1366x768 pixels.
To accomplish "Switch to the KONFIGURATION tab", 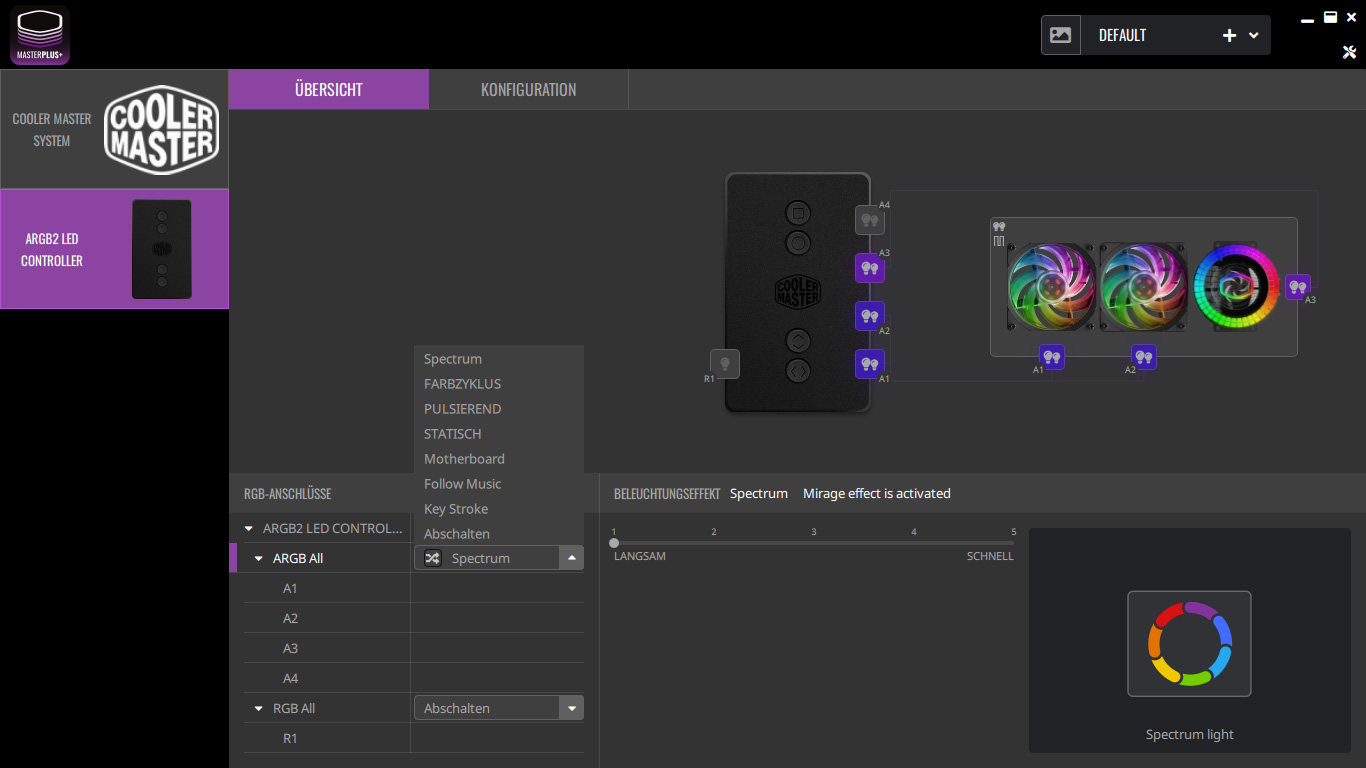I will pos(528,89).
